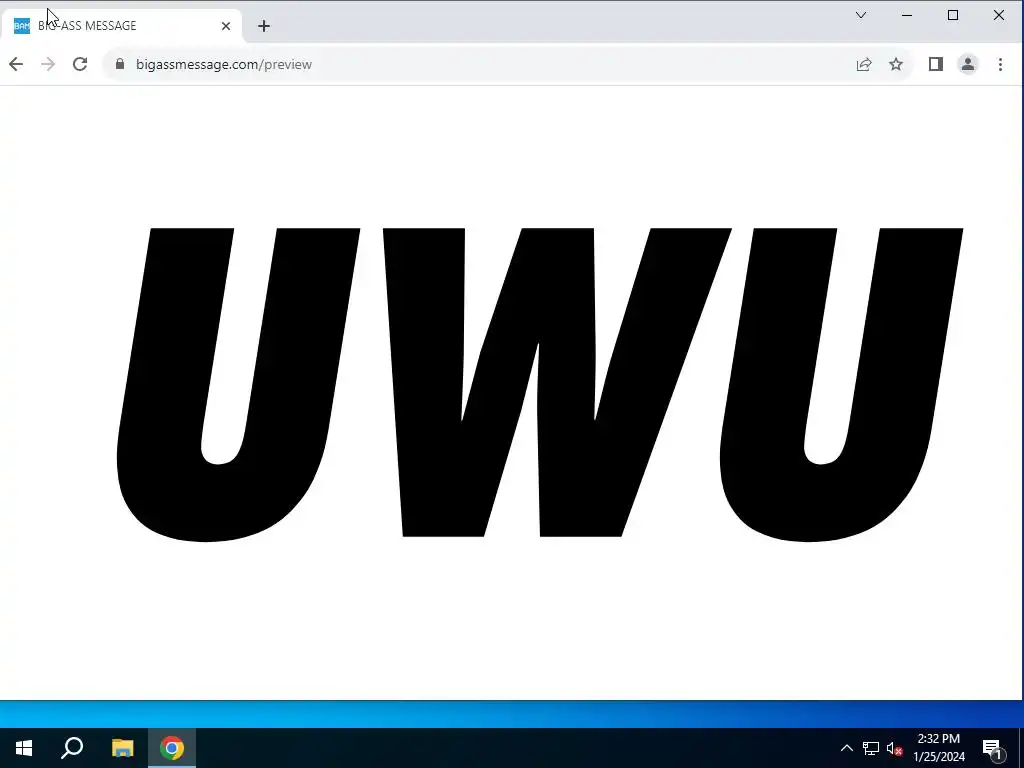
Task: Click the forward navigation arrow
Action: click(48, 64)
